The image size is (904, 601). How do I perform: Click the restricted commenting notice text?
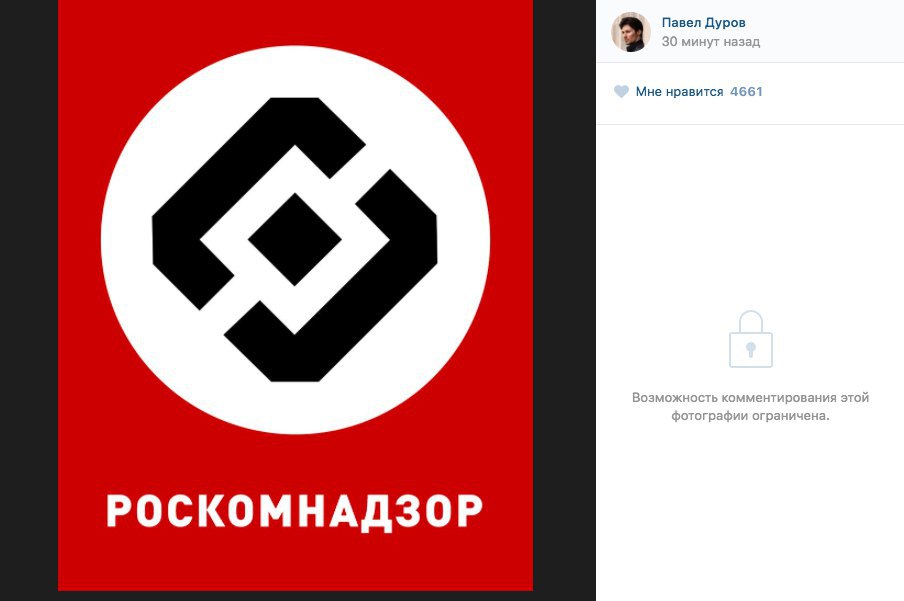pyautogui.click(x=750, y=407)
